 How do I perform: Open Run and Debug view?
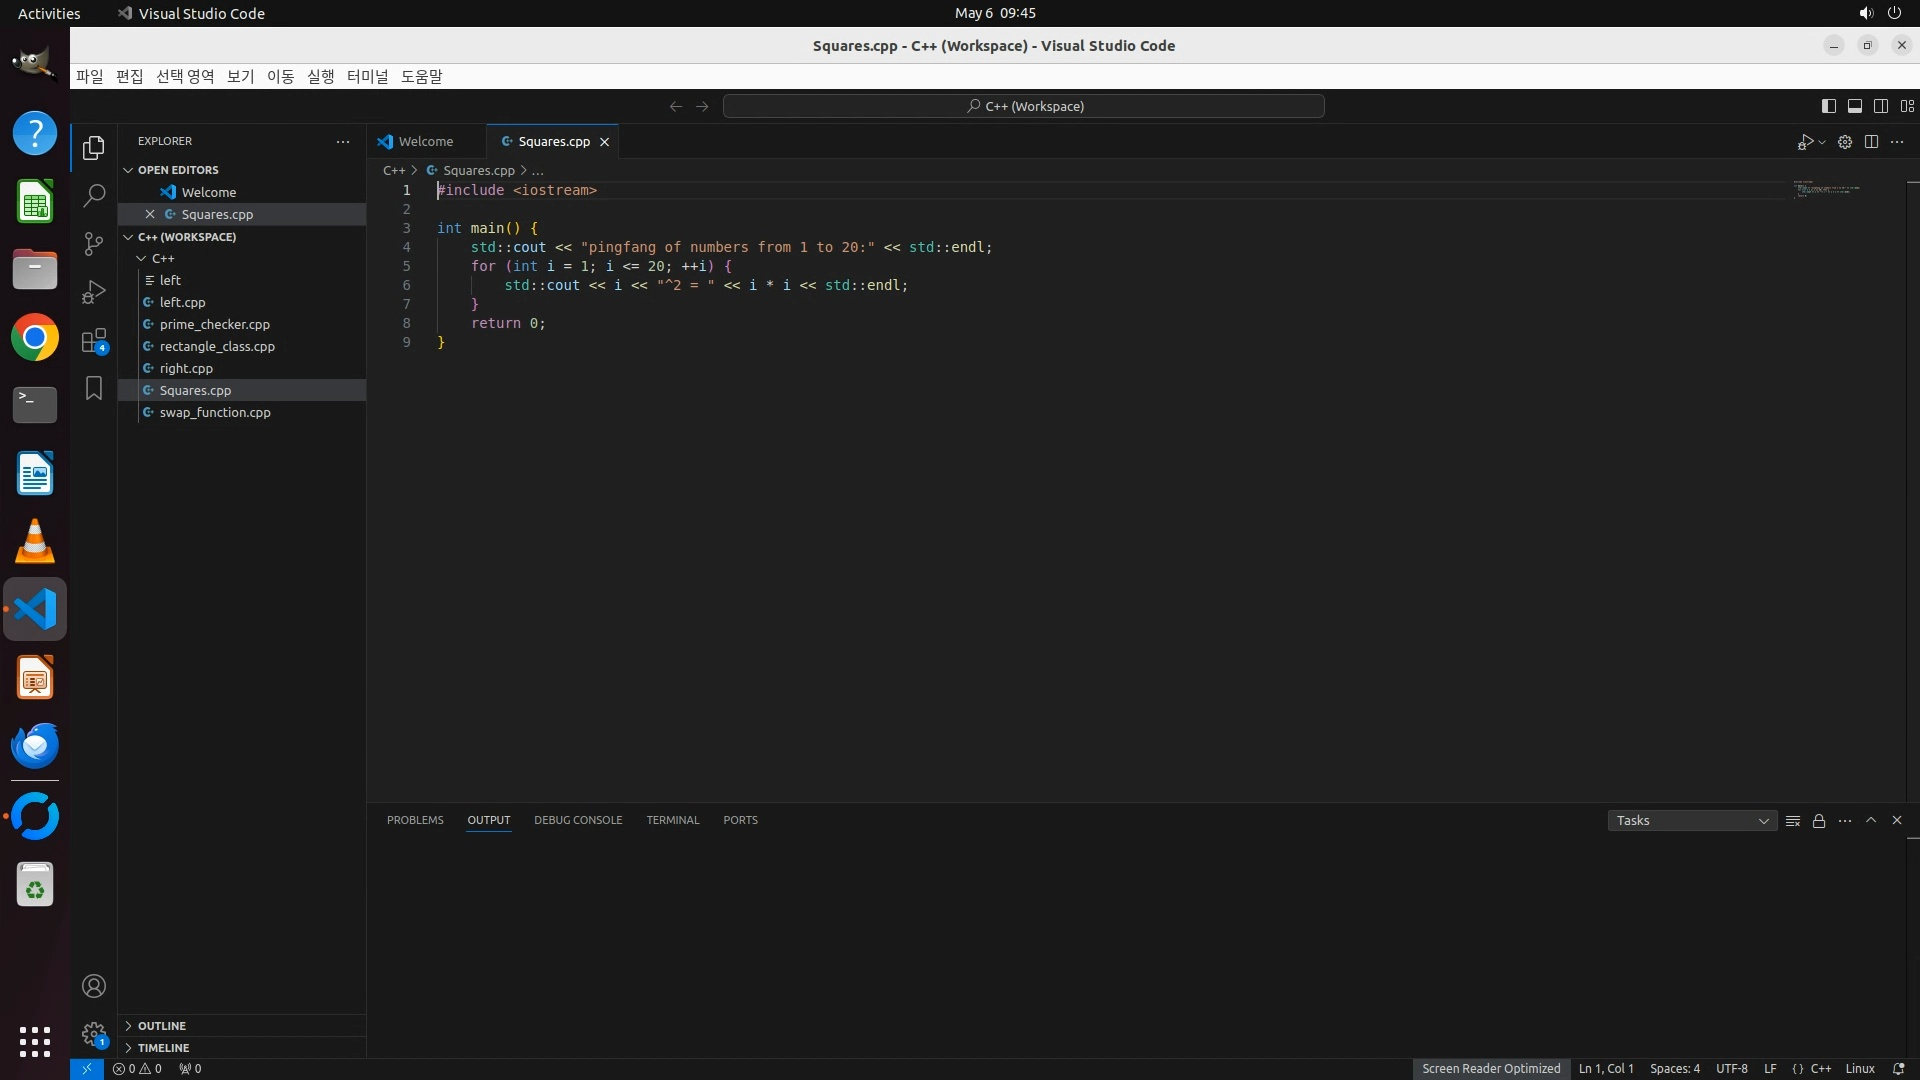point(94,292)
